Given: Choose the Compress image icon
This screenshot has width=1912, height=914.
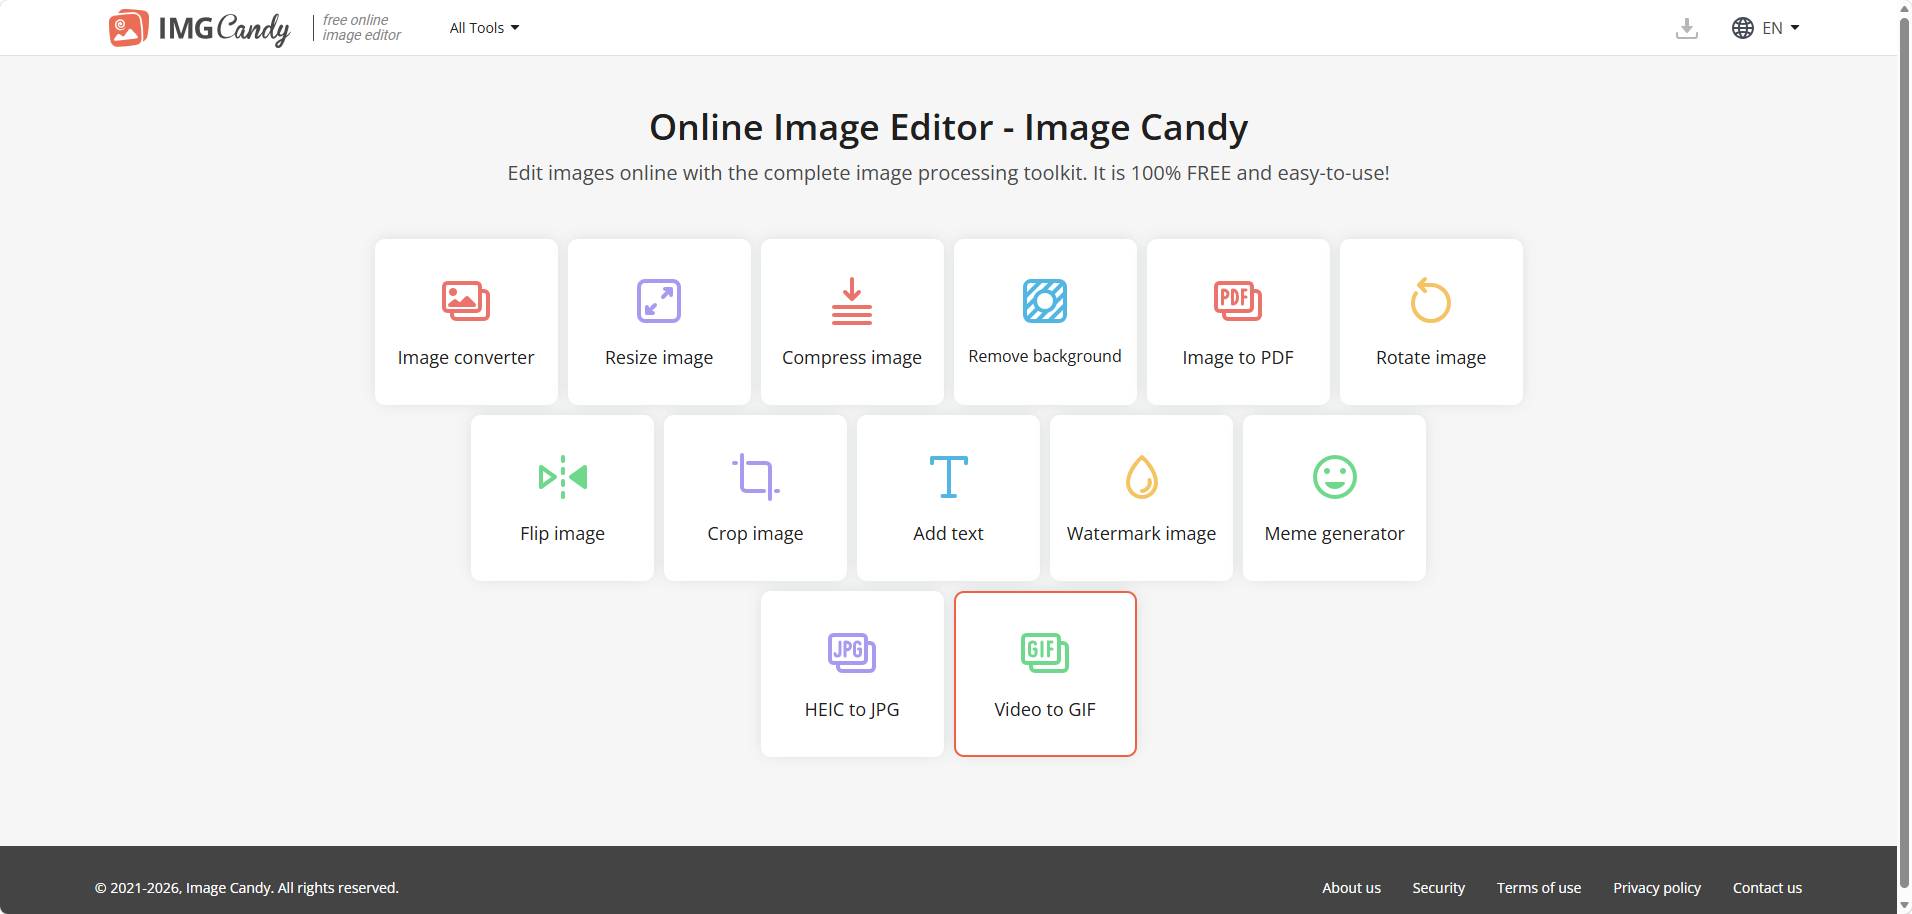Looking at the screenshot, I should pyautogui.click(x=852, y=301).
